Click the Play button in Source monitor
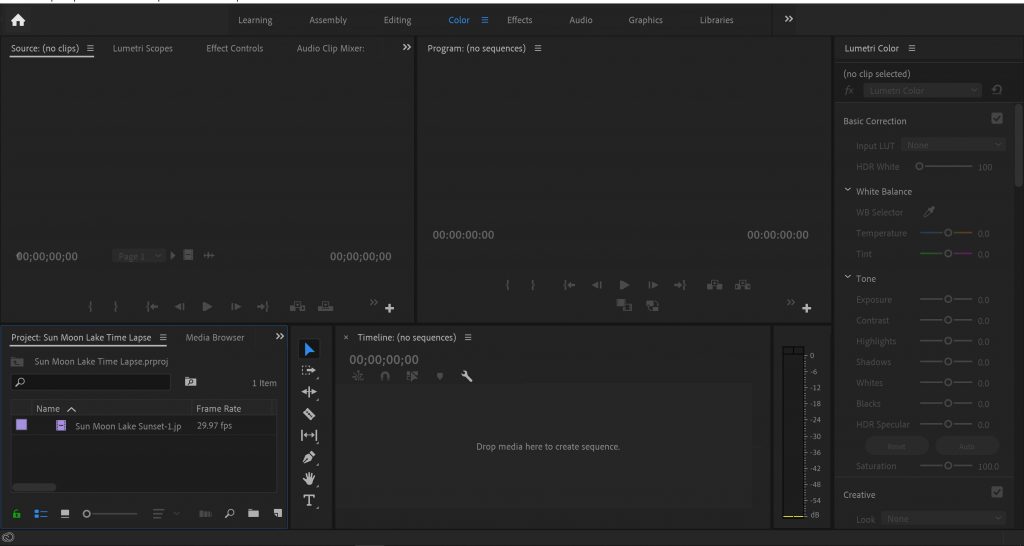 [x=207, y=306]
